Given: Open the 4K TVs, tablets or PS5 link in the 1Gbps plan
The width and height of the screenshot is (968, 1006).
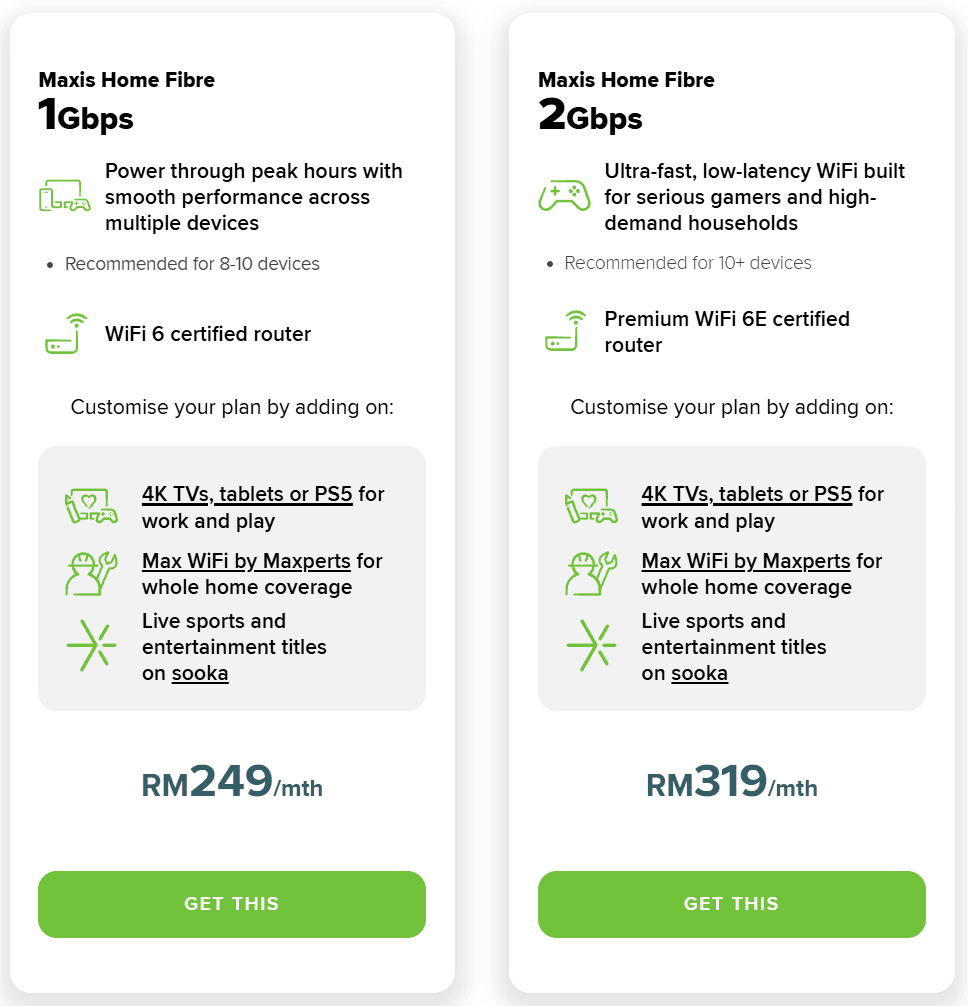Looking at the screenshot, I should coord(247,494).
